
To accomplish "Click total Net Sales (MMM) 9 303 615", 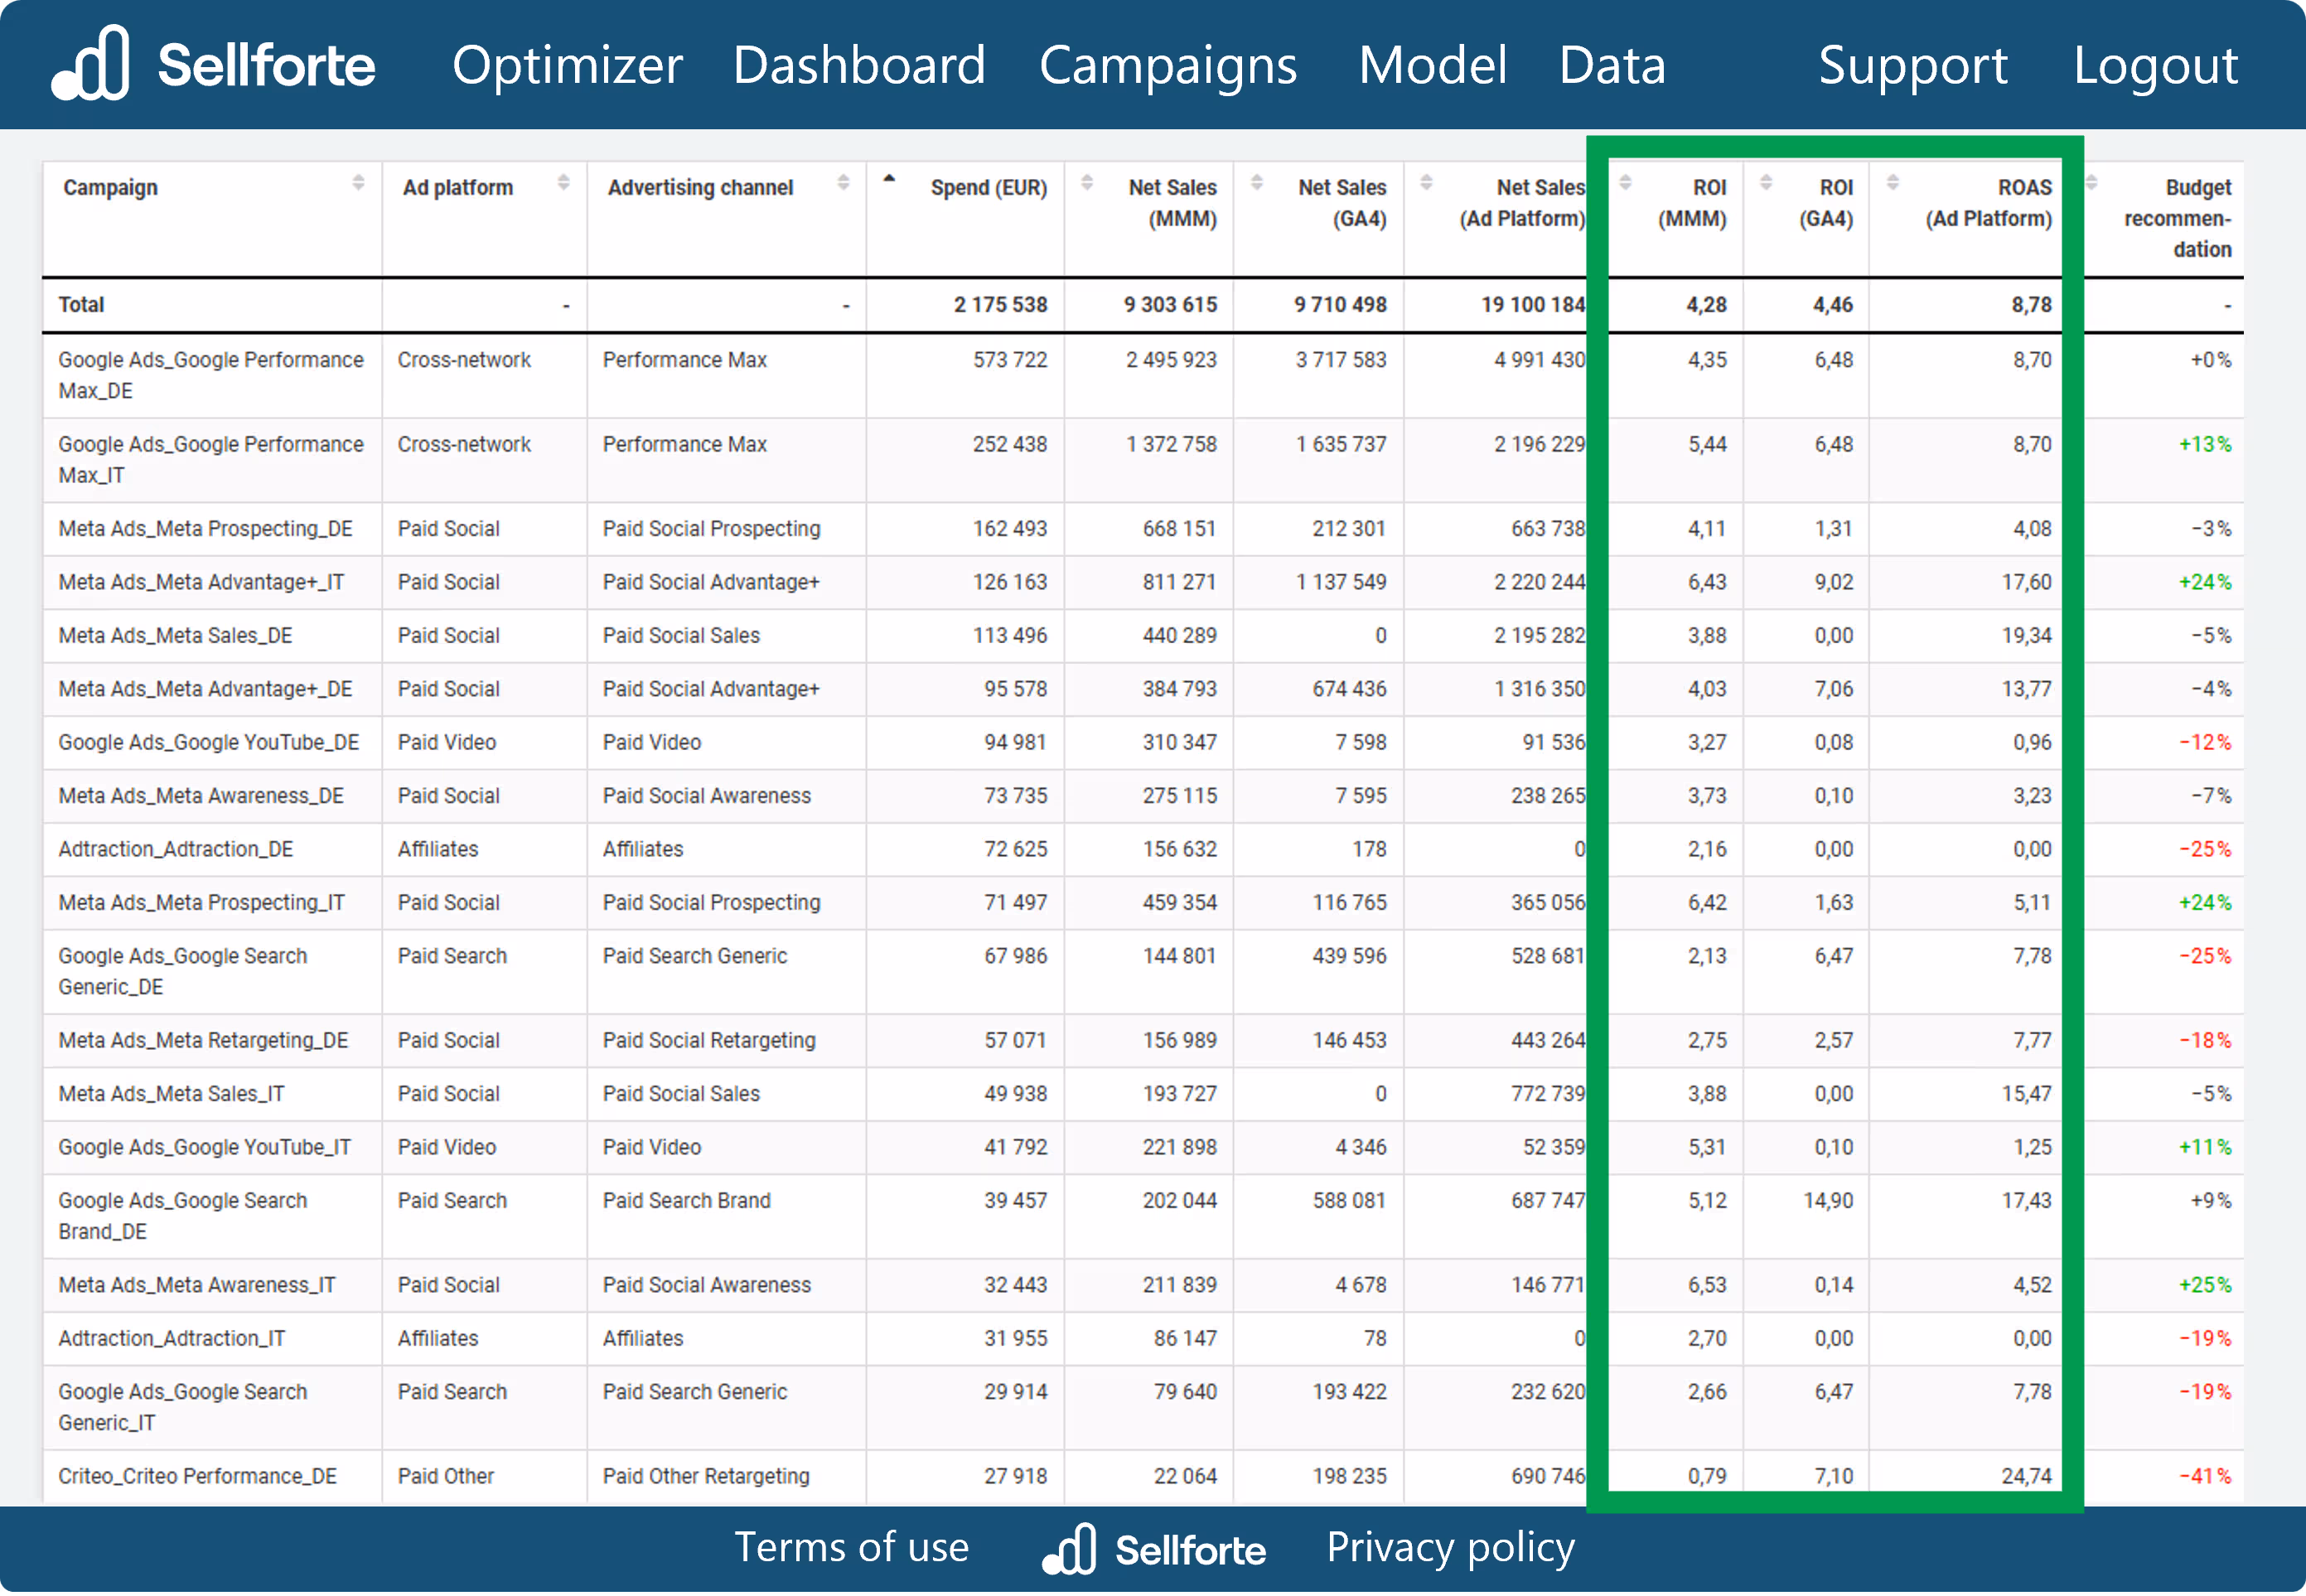I will tap(1170, 305).
